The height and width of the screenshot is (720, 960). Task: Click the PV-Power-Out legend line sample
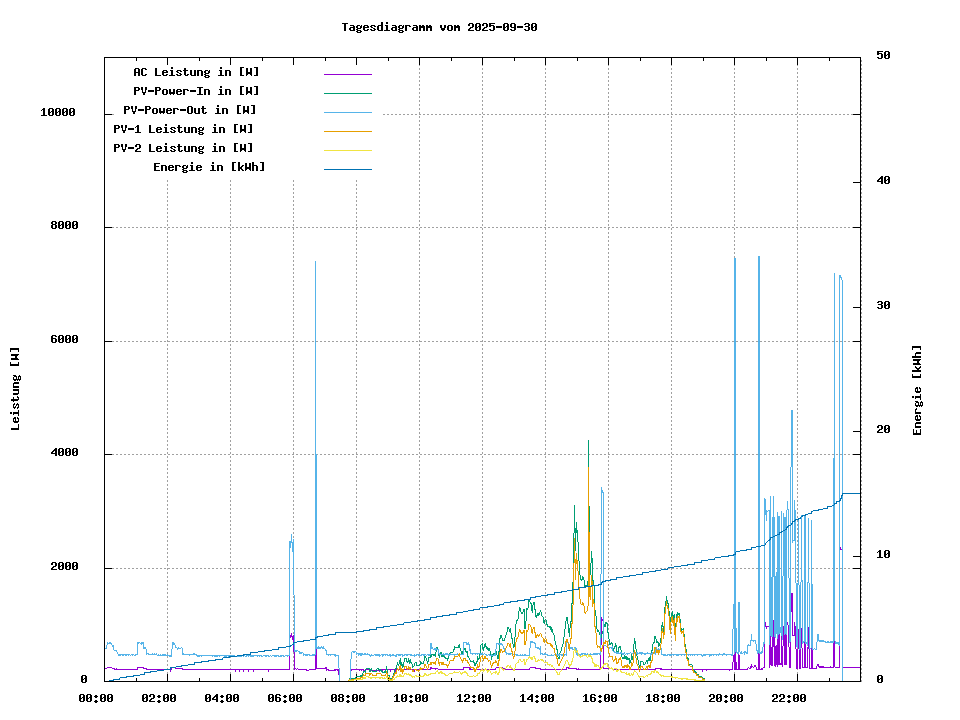pyautogui.click(x=347, y=112)
